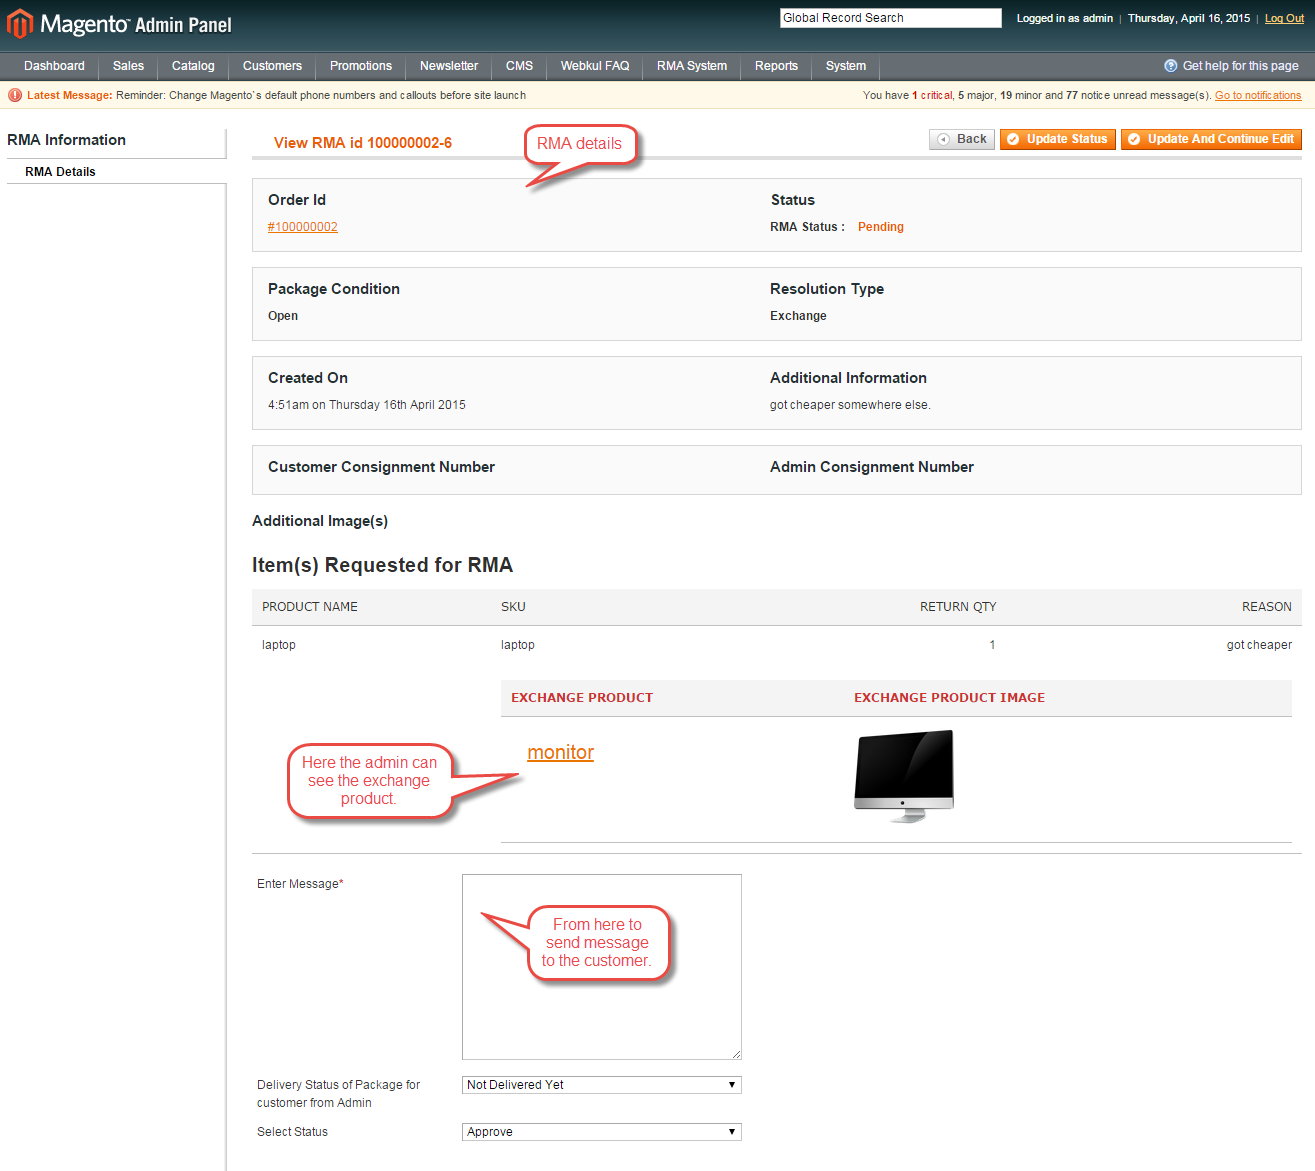The width and height of the screenshot is (1315, 1171).
Task: Open the Catalog menu
Action: click(x=193, y=66)
